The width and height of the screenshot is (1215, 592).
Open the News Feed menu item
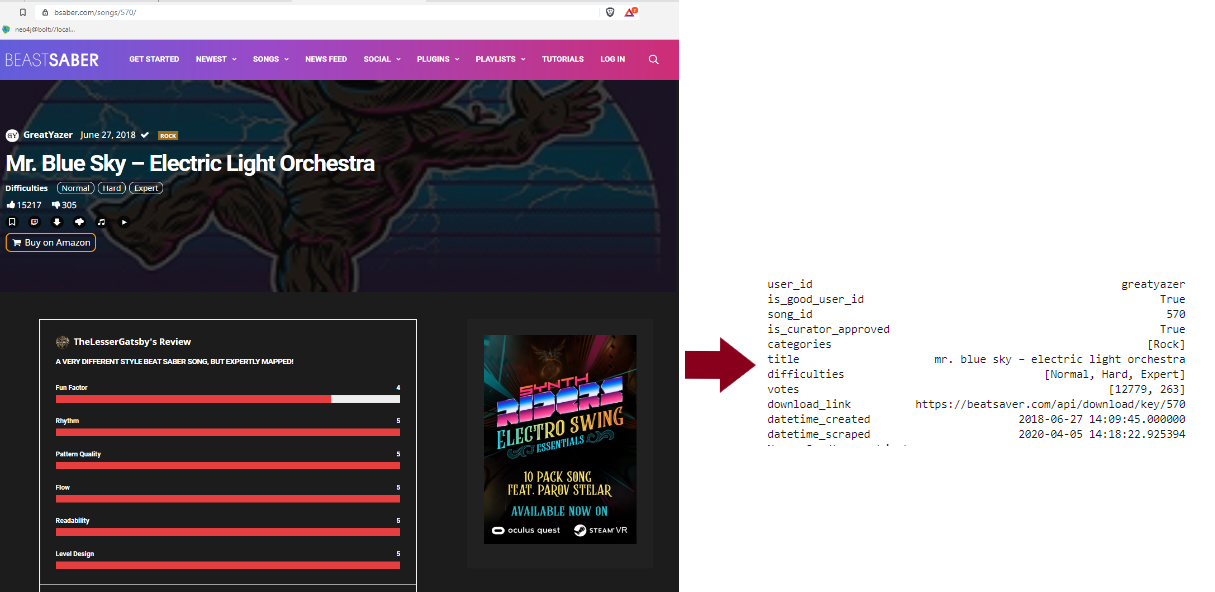pyautogui.click(x=326, y=60)
